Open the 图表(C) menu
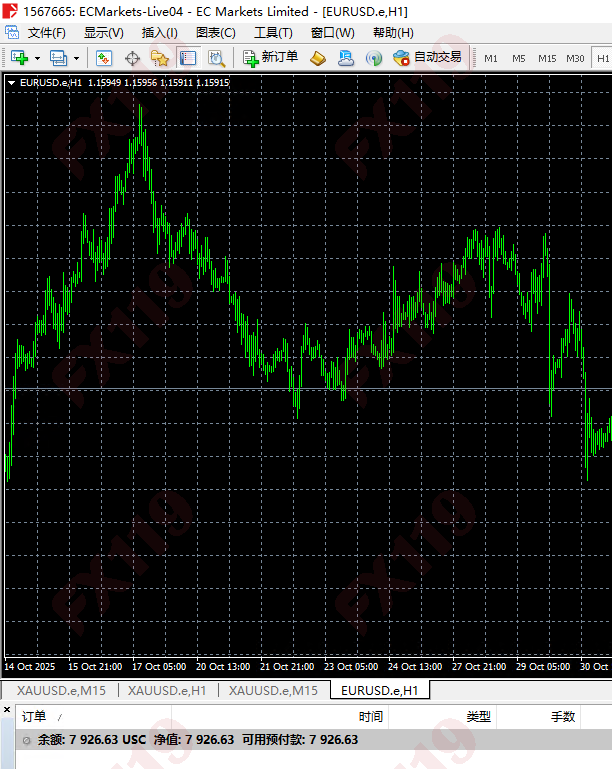Image resolution: width=612 pixels, height=769 pixels. (x=215, y=32)
